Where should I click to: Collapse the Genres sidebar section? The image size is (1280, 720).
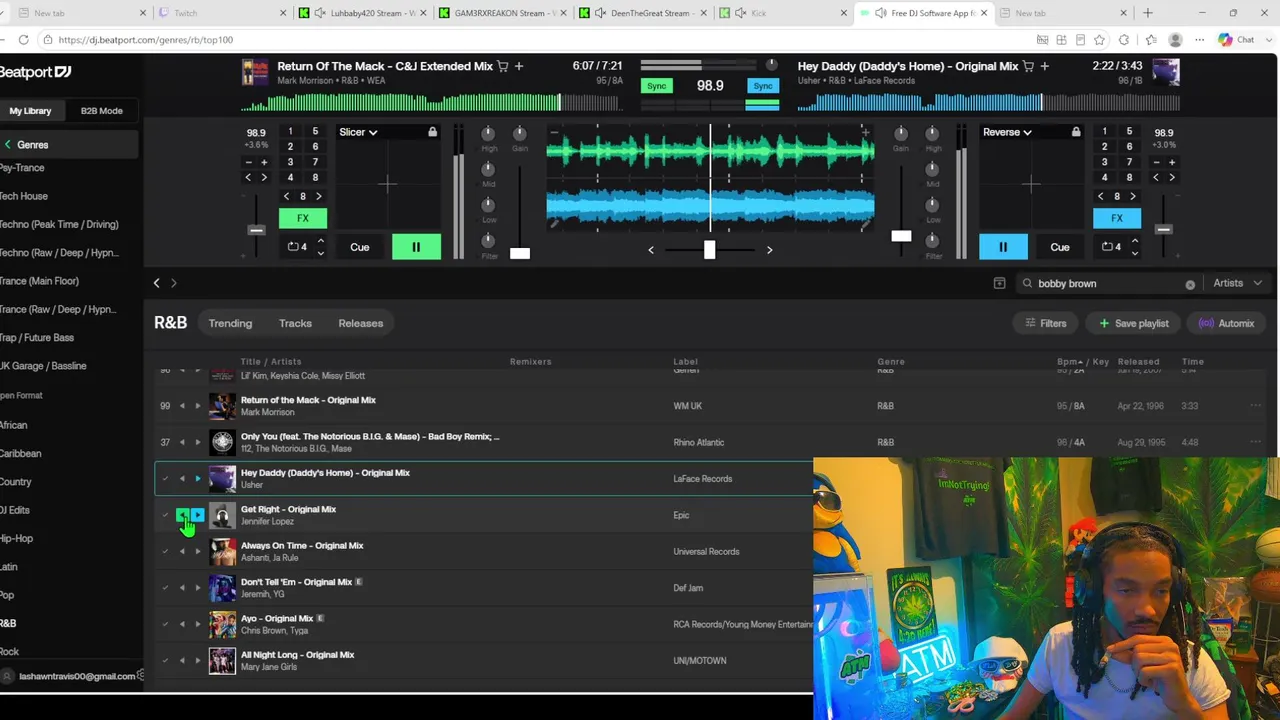(8, 145)
